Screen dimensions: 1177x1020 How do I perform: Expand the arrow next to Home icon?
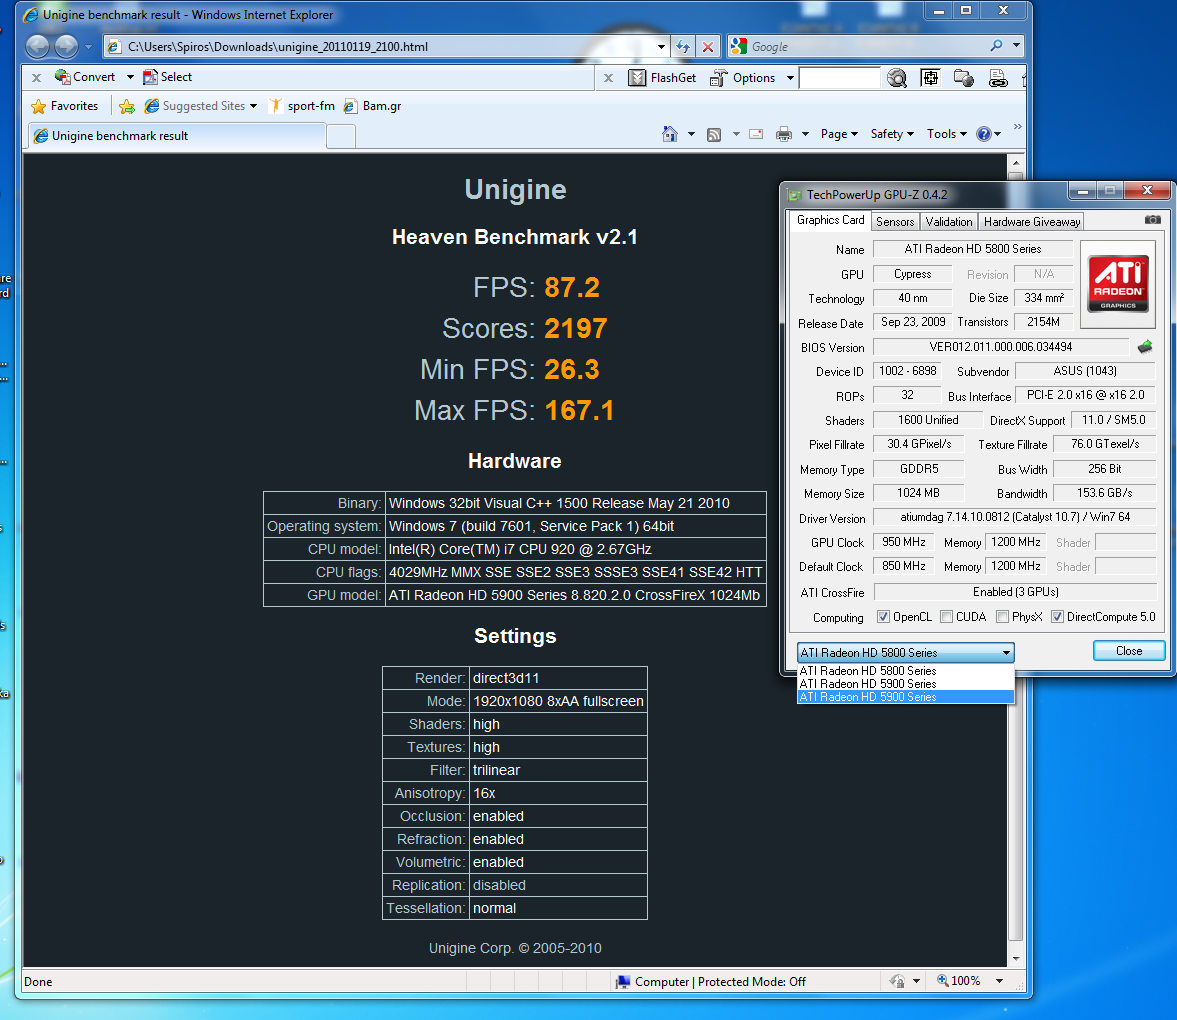(x=691, y=134)
